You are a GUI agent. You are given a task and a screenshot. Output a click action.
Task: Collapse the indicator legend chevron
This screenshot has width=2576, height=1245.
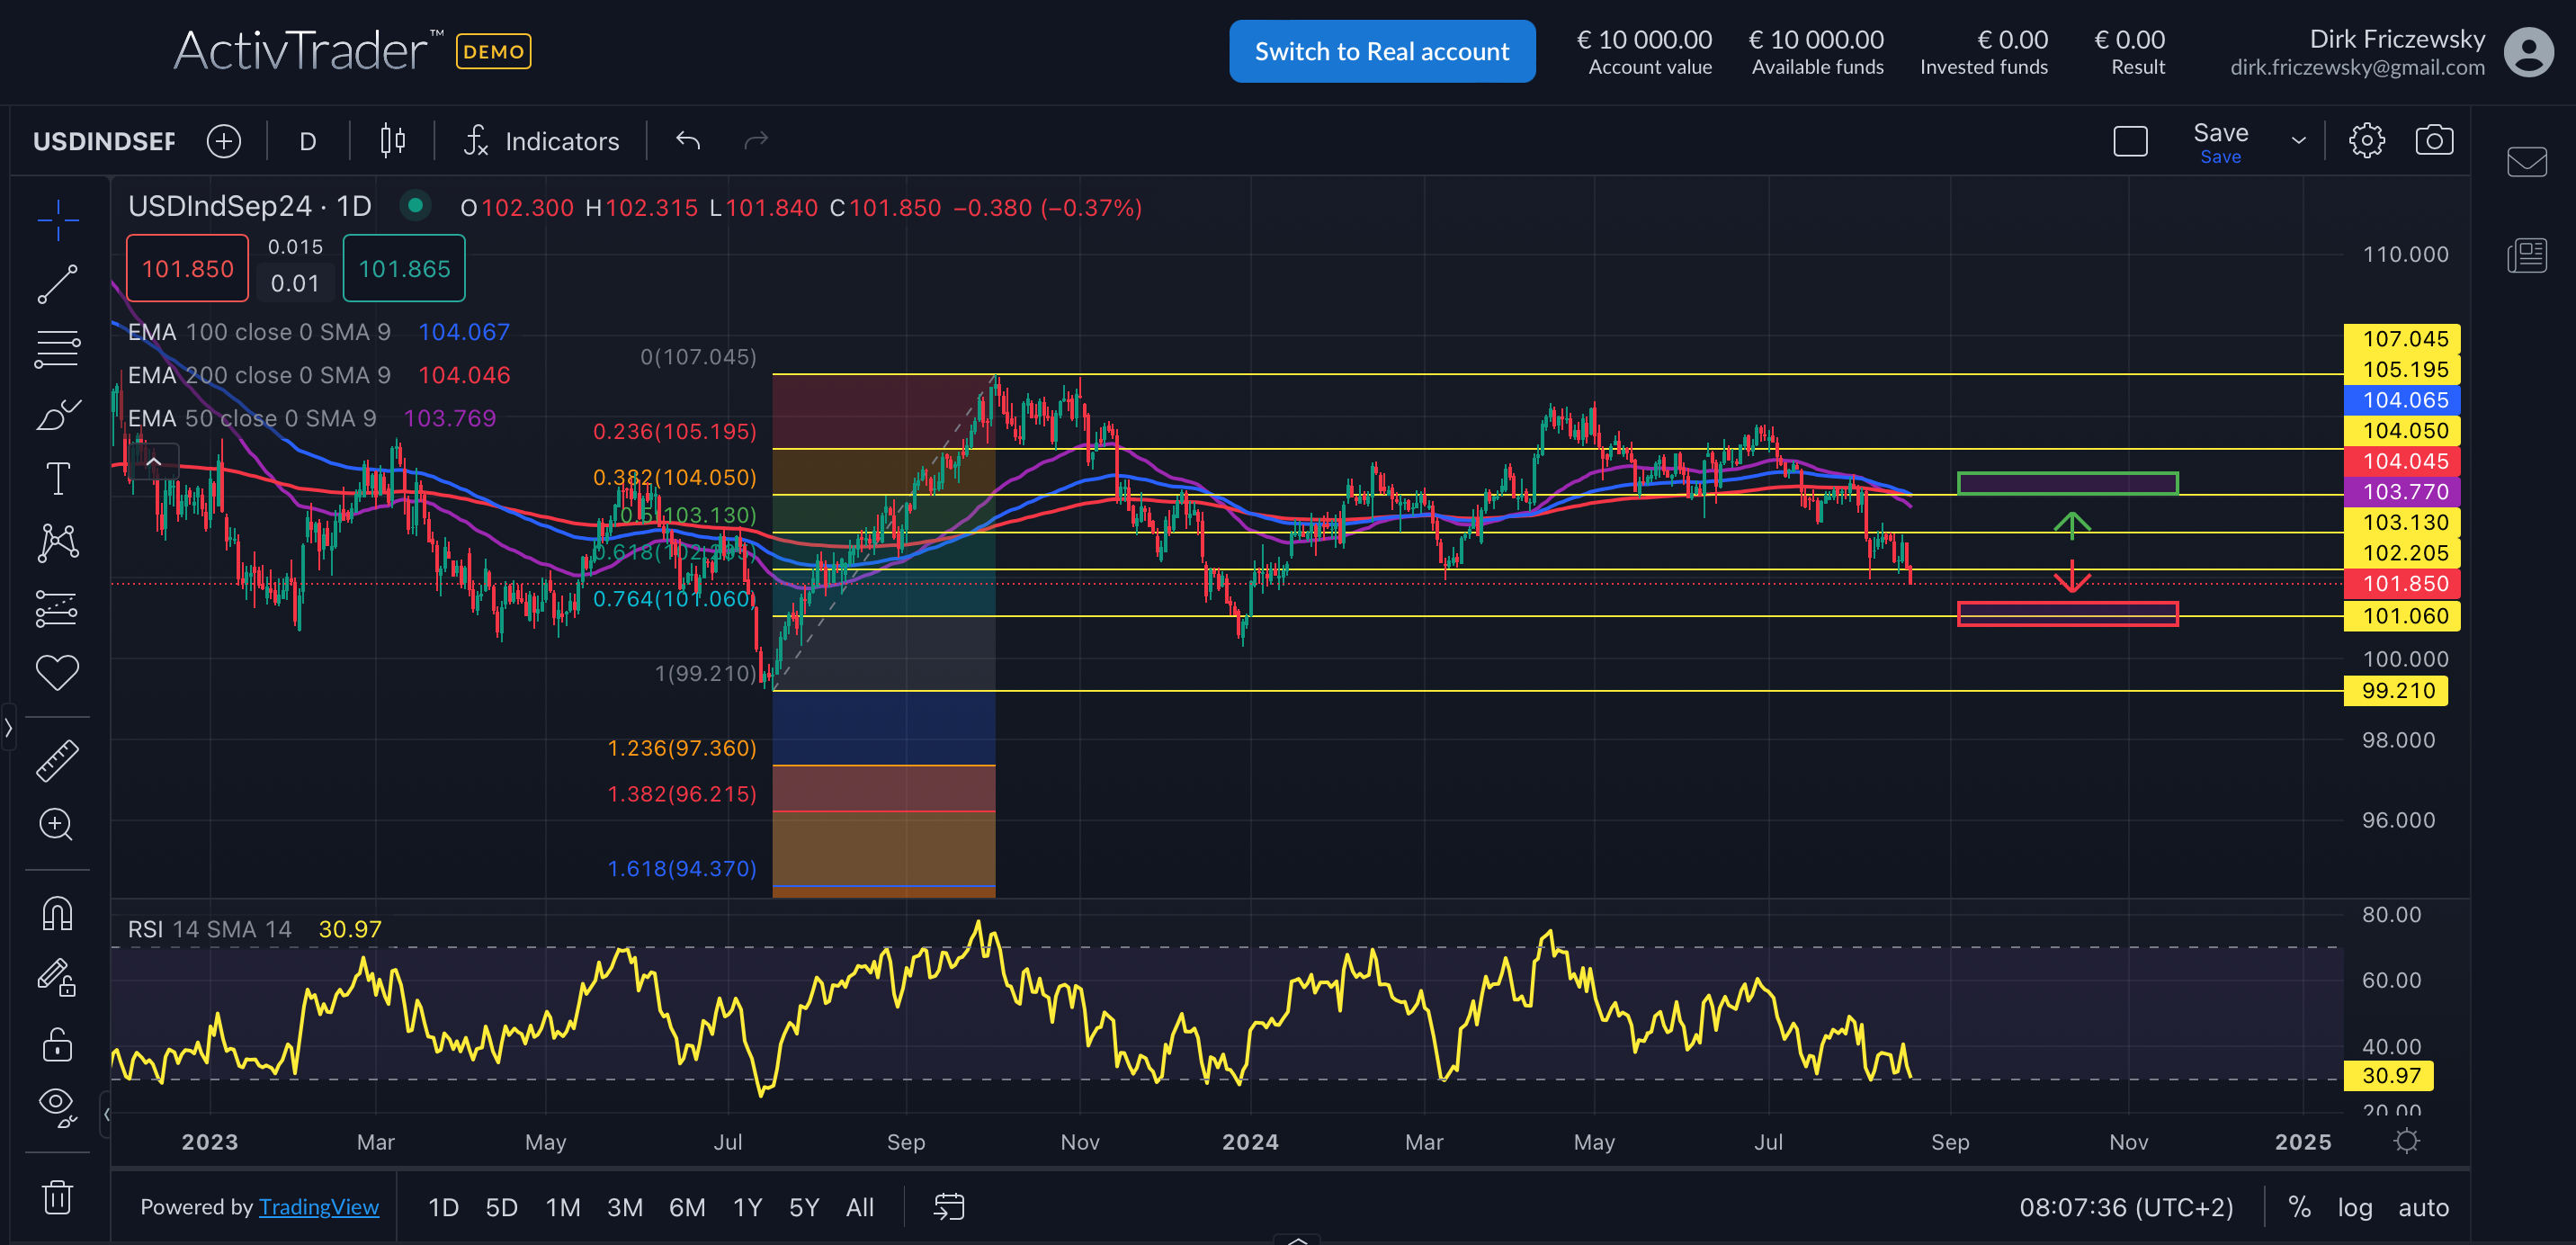[x=153, y=462]
